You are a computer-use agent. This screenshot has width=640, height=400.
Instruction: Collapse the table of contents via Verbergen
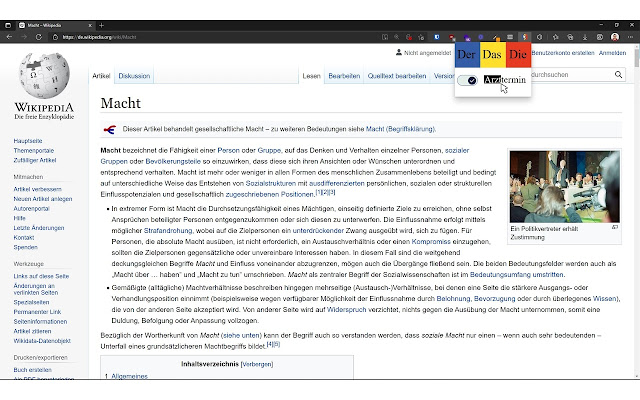(x=257, y=364)
